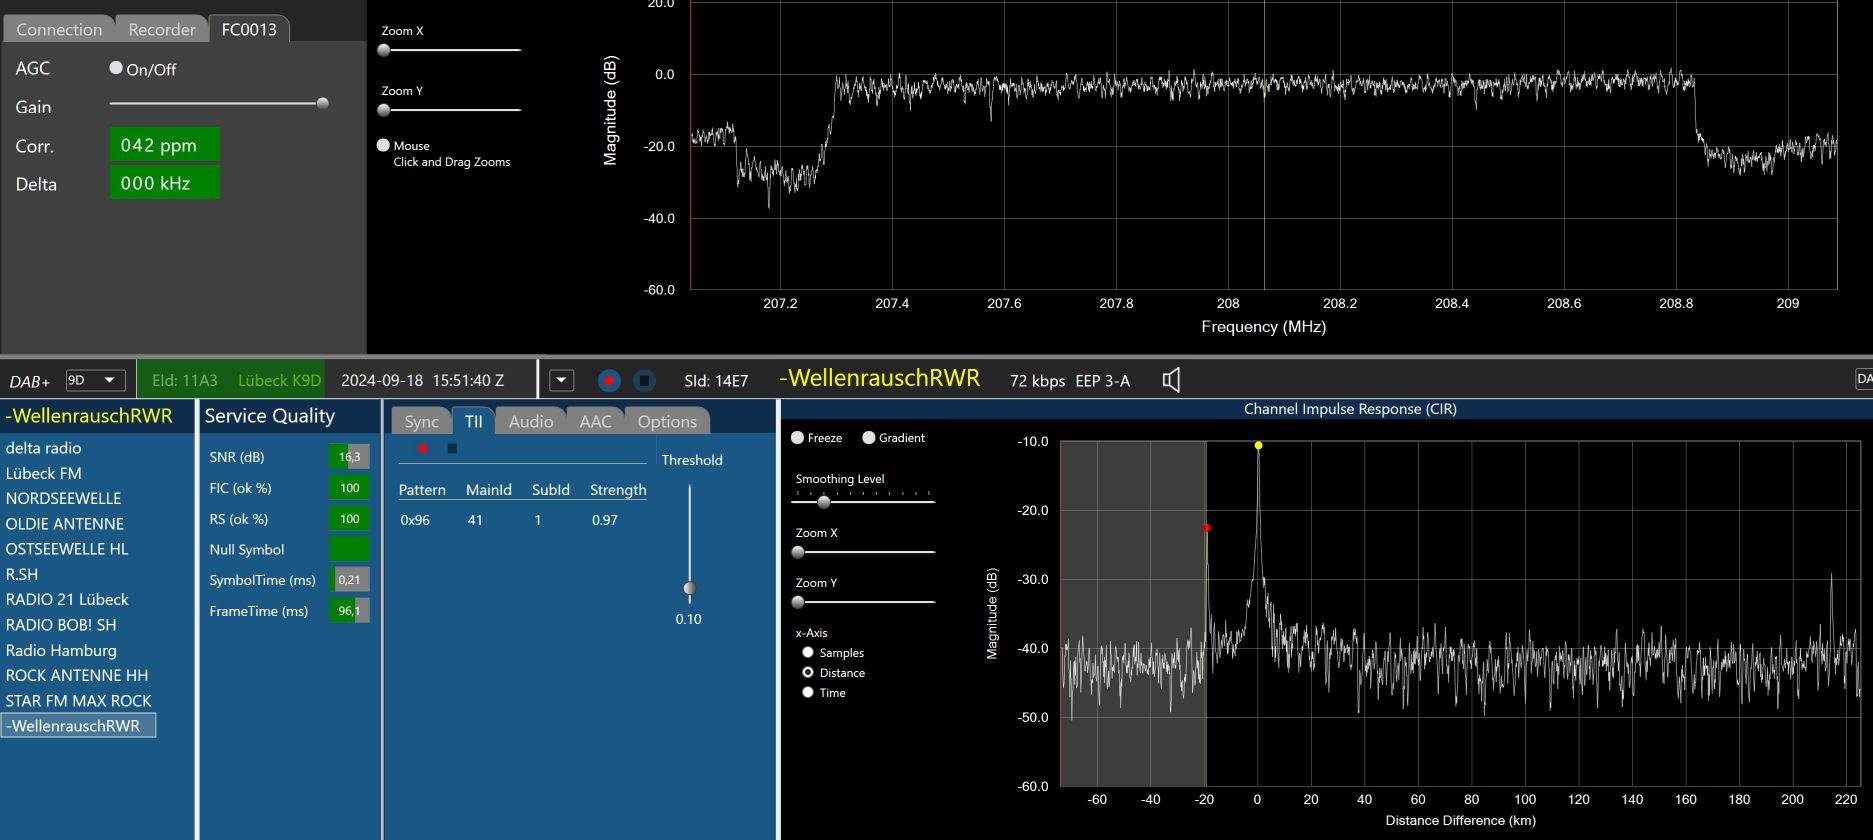This screenshot has width=1873, height=840.
Task: Enable the Gradient option for CIR
Action: click(869, 438)
